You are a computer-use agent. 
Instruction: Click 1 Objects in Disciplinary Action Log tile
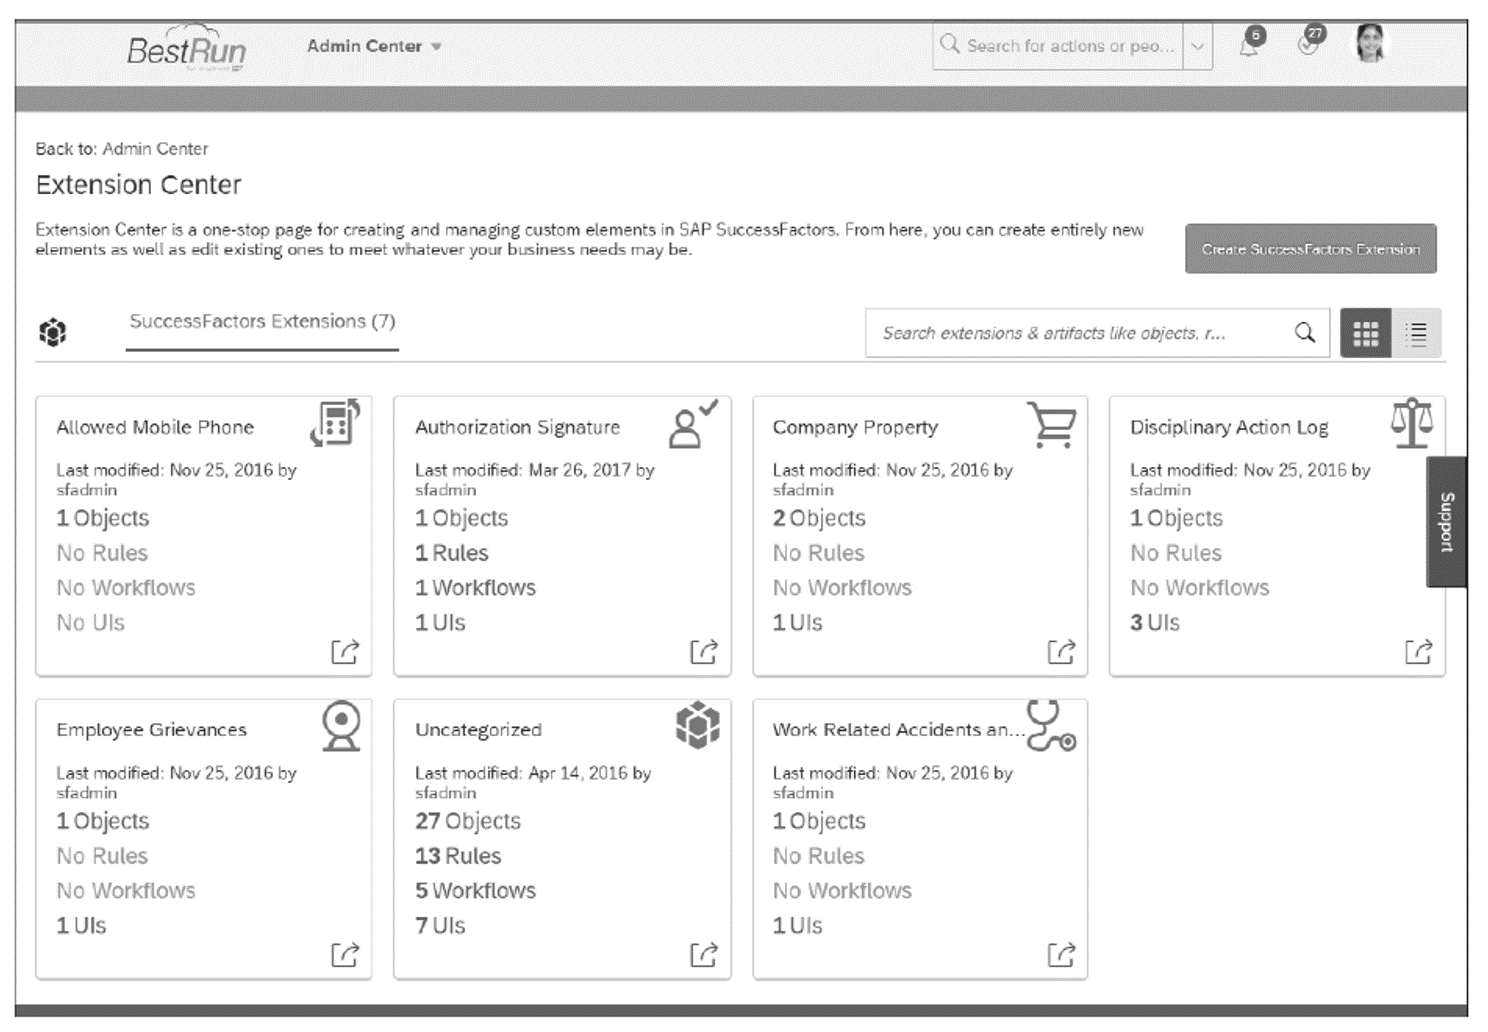[1177, 518]
